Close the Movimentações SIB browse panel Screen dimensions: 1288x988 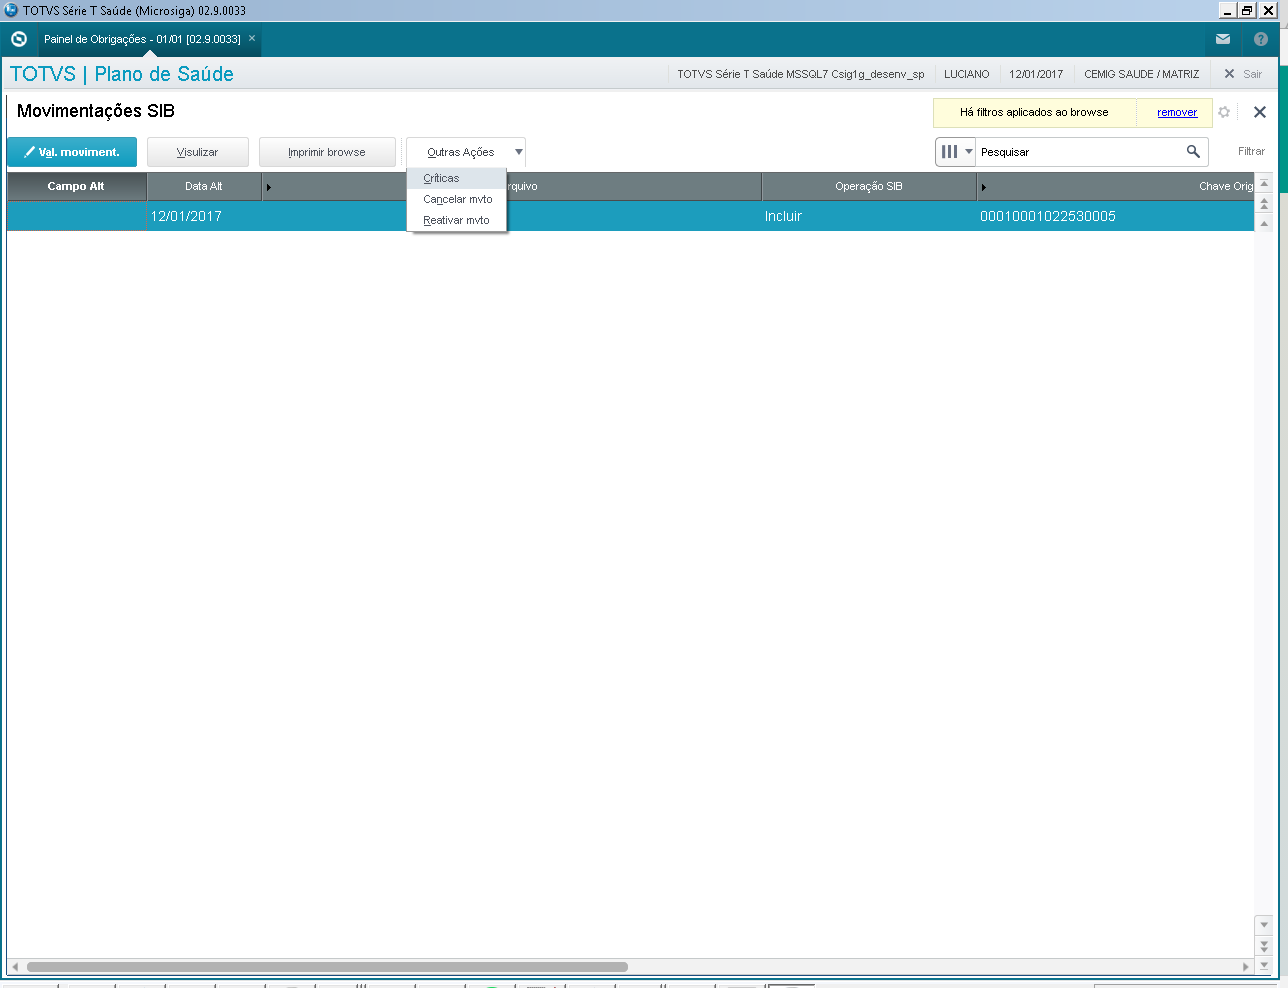pyautogui.click(x=1260, y=112)
